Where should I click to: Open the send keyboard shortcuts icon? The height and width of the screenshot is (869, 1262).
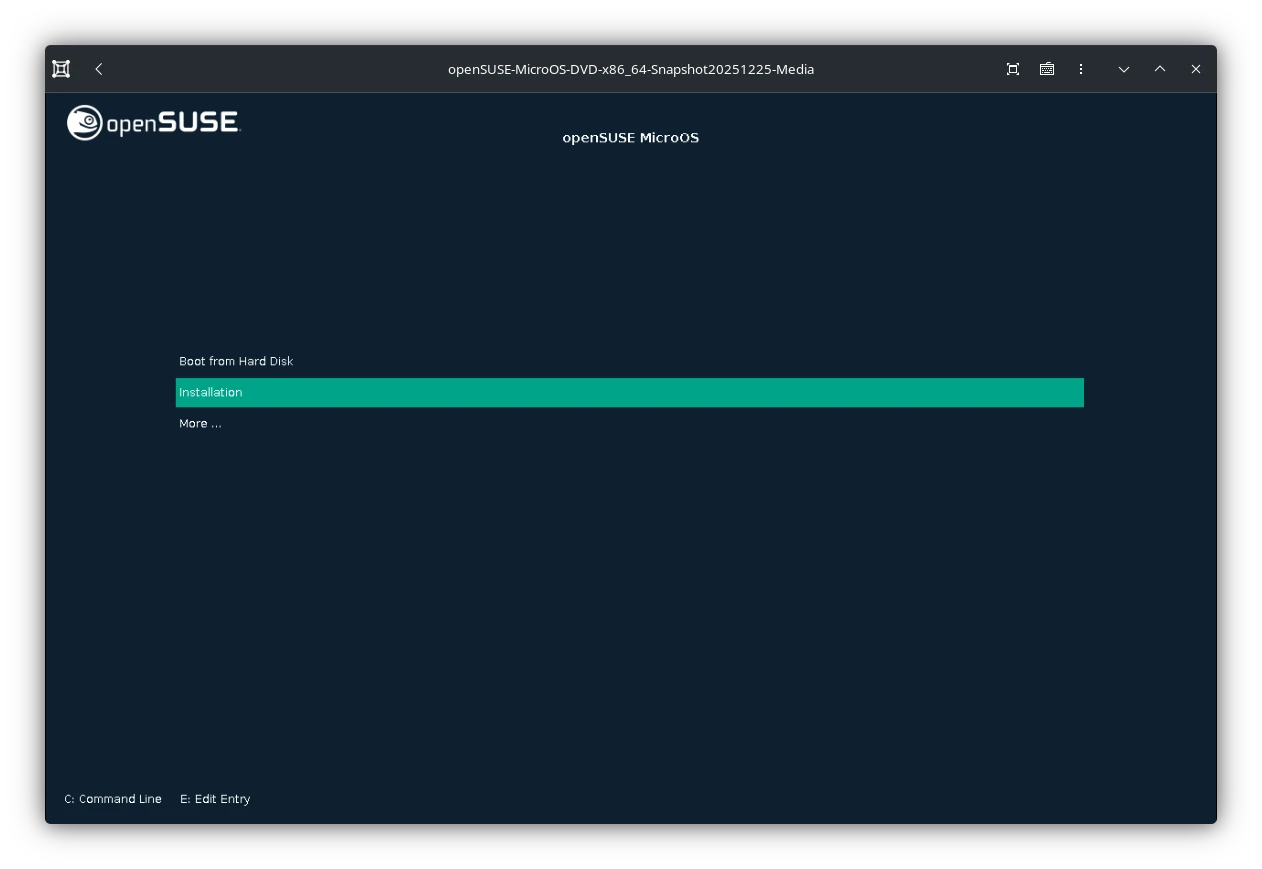(x=1046, y=69)
